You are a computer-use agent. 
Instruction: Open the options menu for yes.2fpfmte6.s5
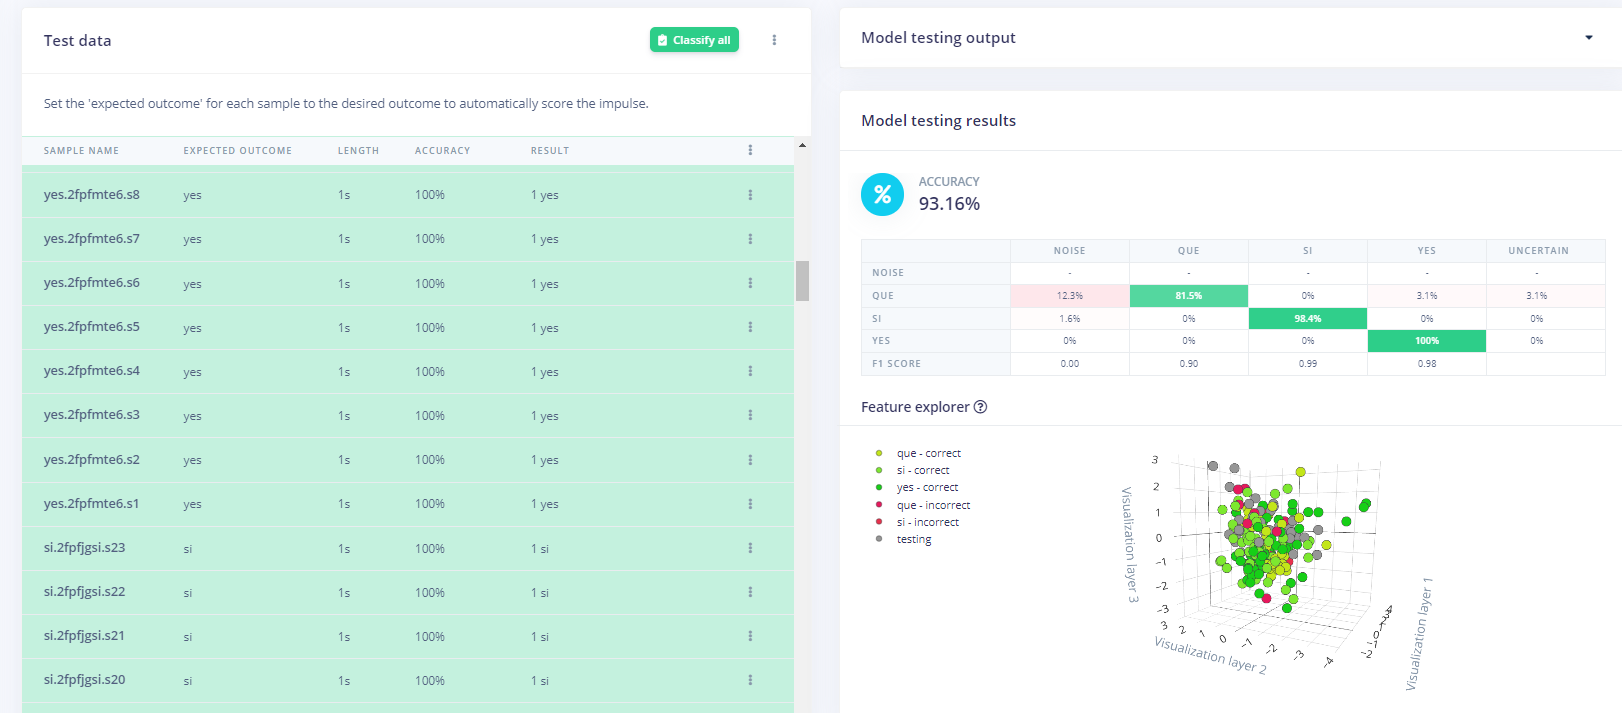coord(750,327)
